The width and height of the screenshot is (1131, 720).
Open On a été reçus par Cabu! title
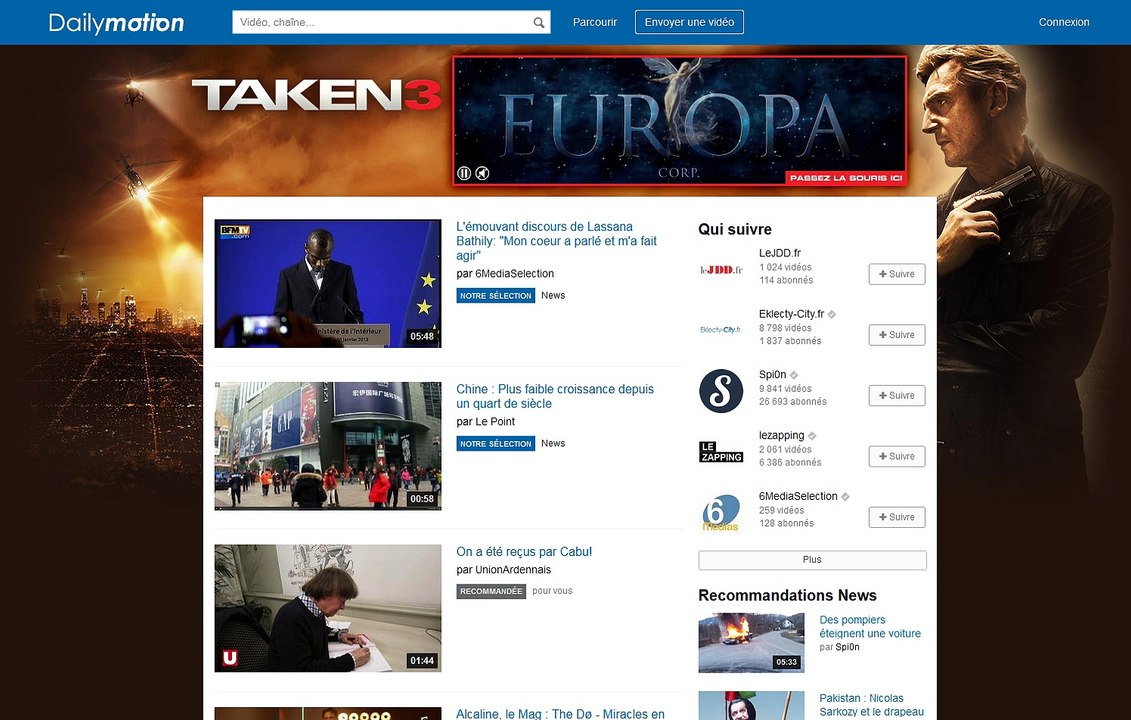pyautogui.click(x=524, y=552)
